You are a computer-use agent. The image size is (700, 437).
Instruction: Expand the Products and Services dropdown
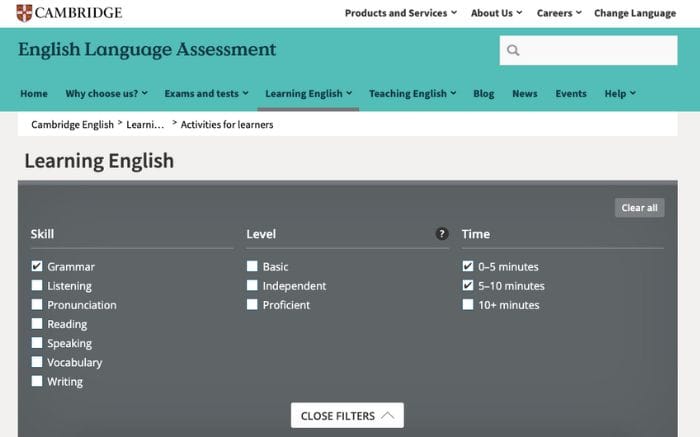tap(400, 13)
